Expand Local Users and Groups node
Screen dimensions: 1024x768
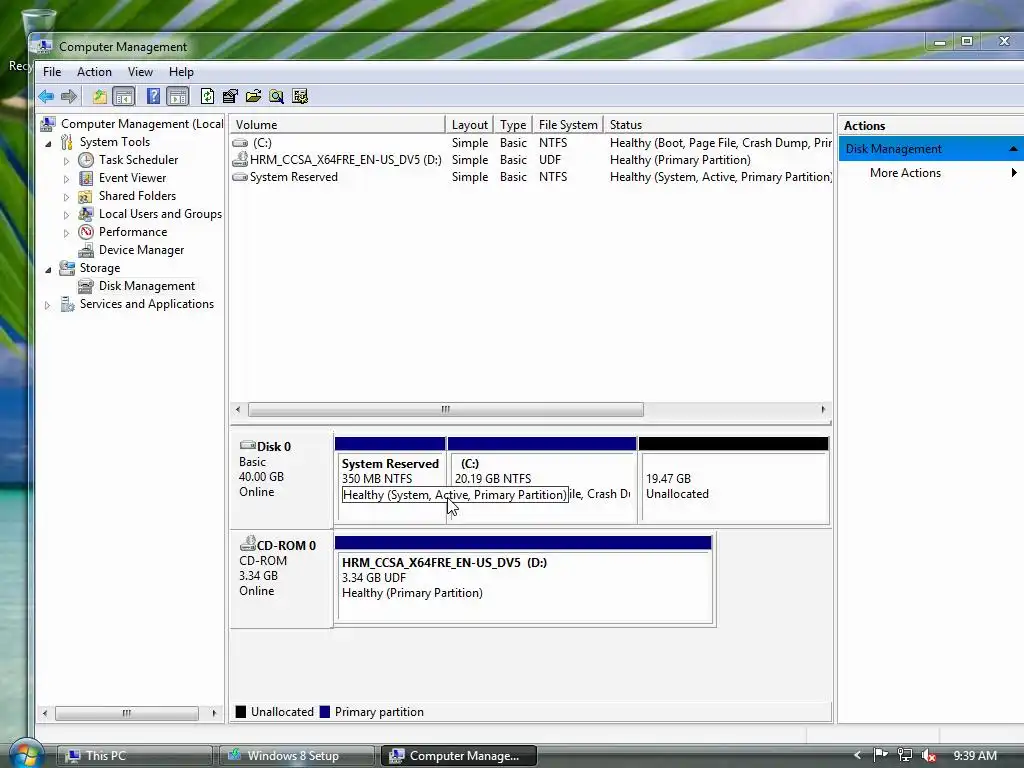66,214
